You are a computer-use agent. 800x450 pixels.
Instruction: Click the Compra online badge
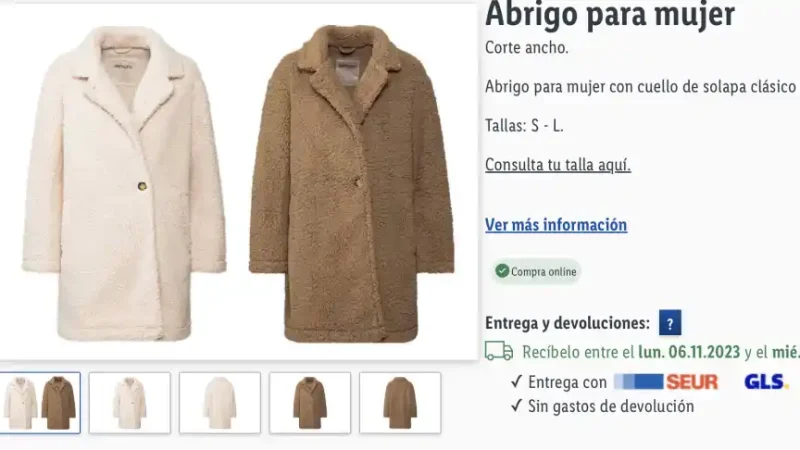536,271
